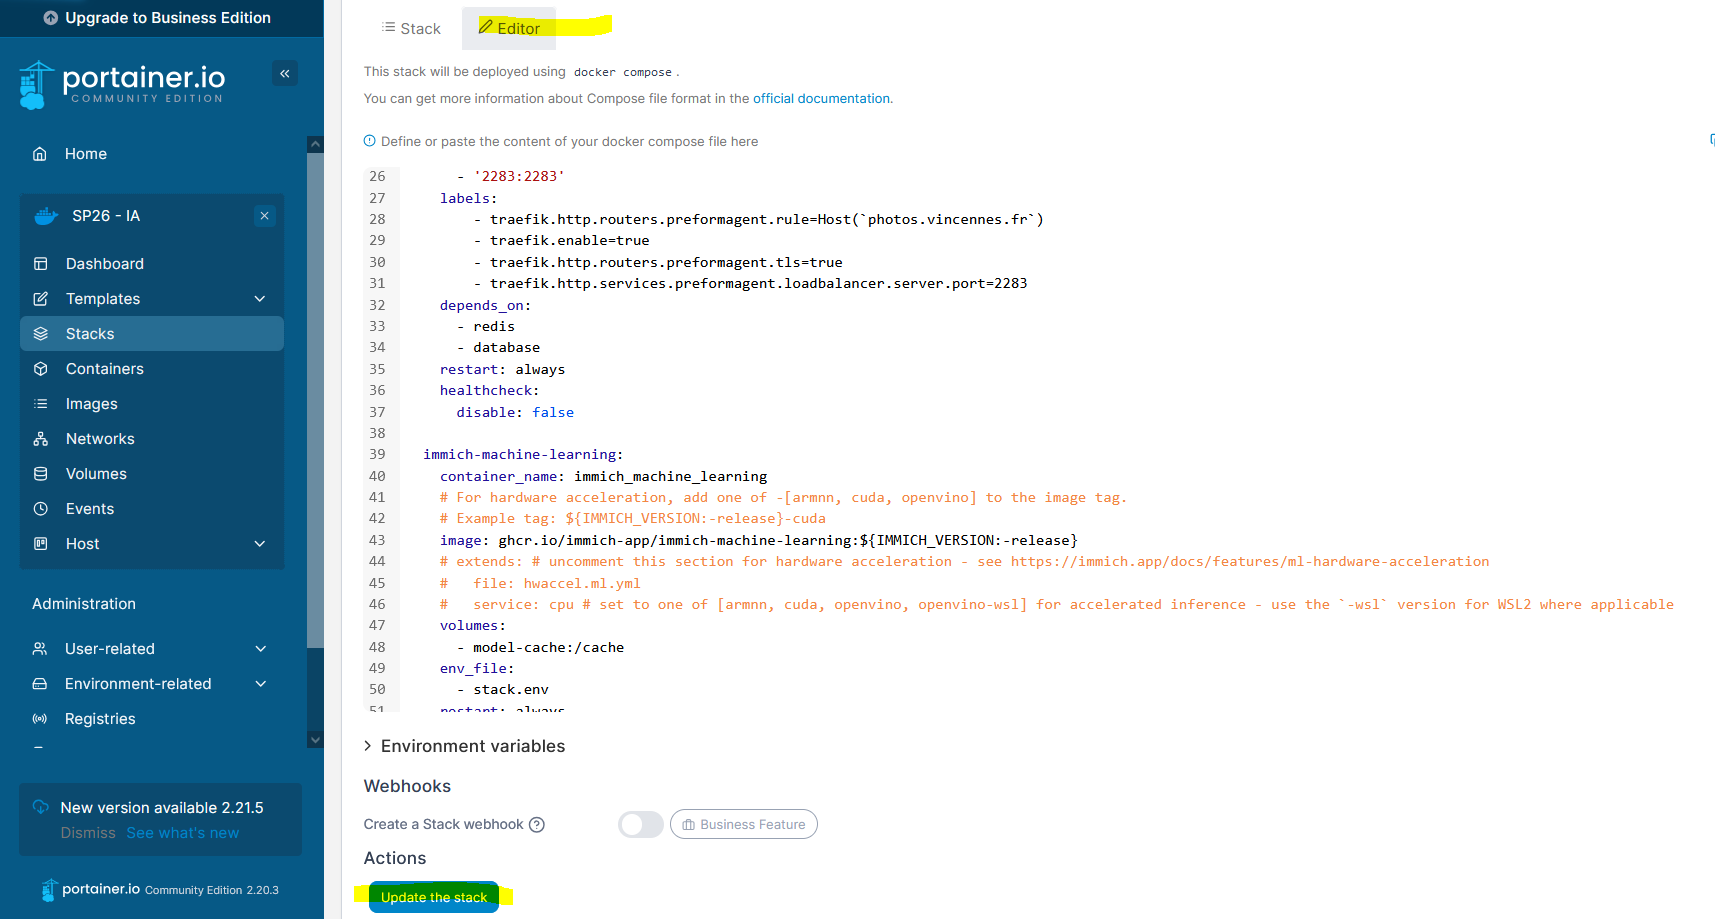This screenshot has height=919, width=1715.
Task: Click the Business Feature badge
Action: pos(744,825)
